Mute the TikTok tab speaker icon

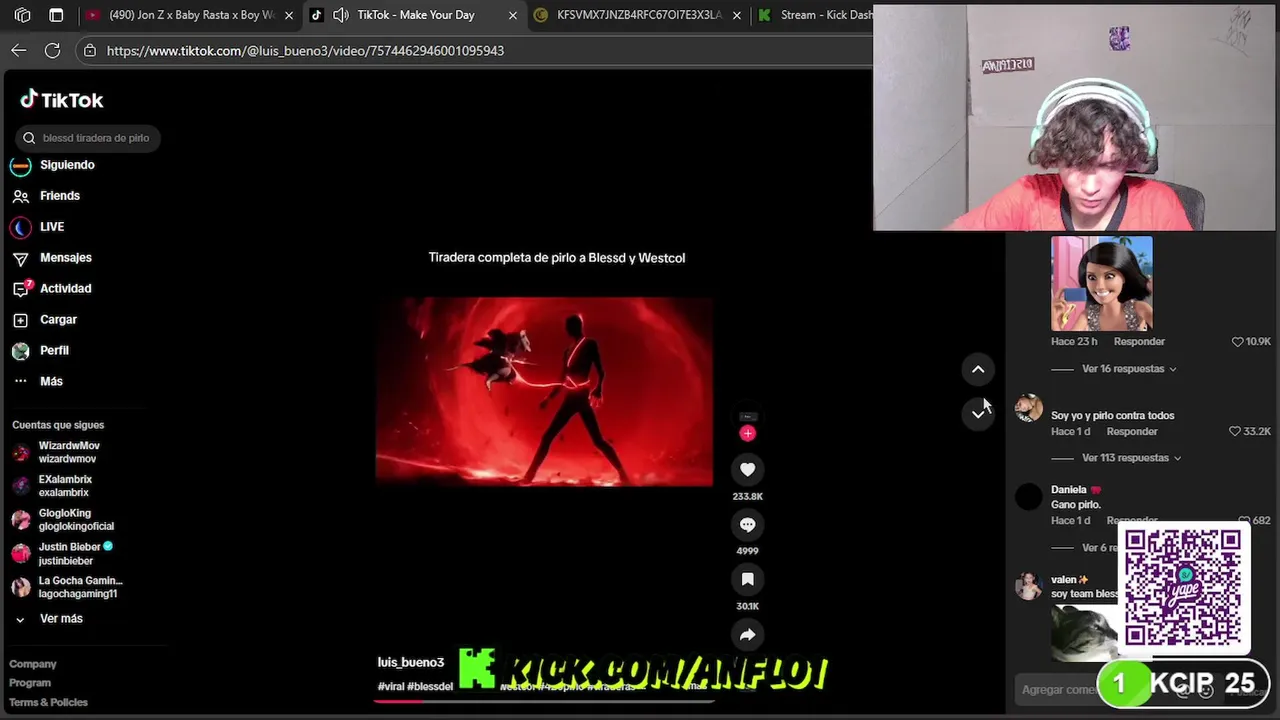click(x=341, y=15)
